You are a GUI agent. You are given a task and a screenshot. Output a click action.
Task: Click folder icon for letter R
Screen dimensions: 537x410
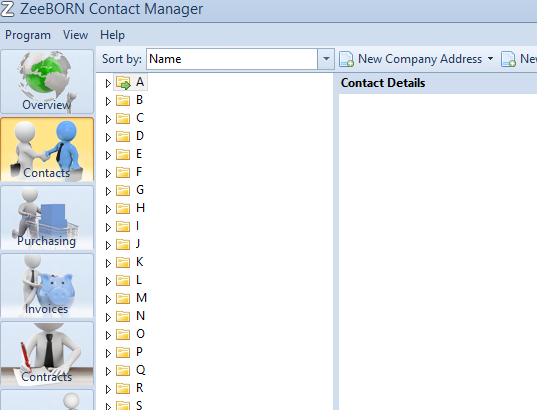point(123,388)
